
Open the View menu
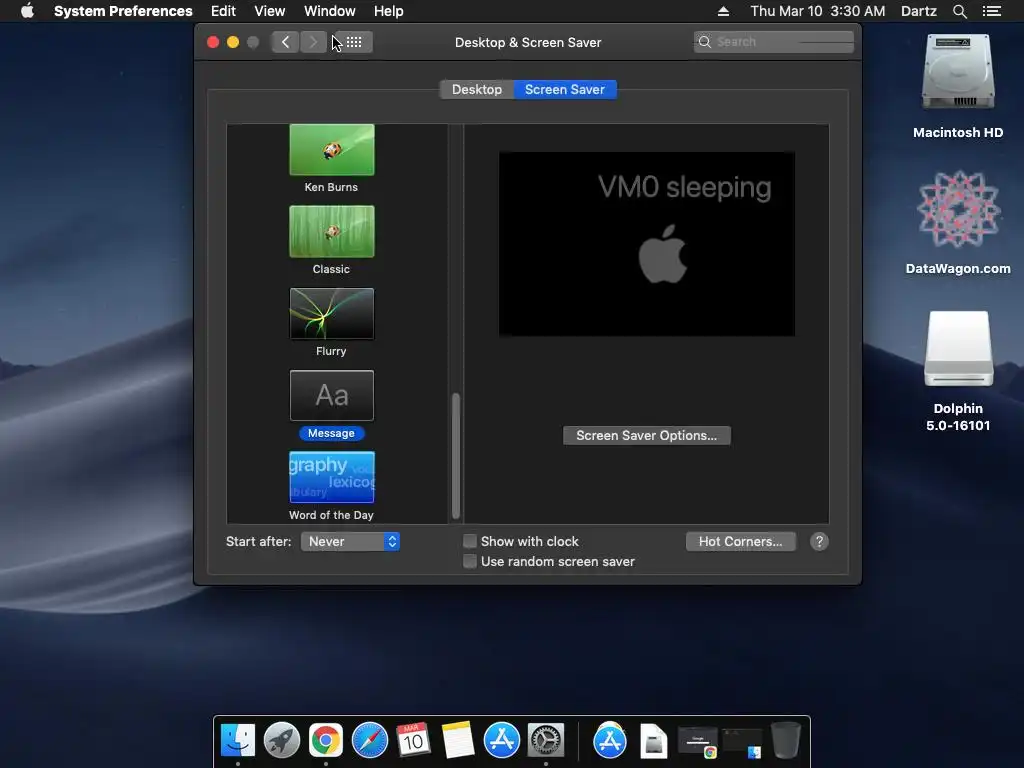[270, 11]
